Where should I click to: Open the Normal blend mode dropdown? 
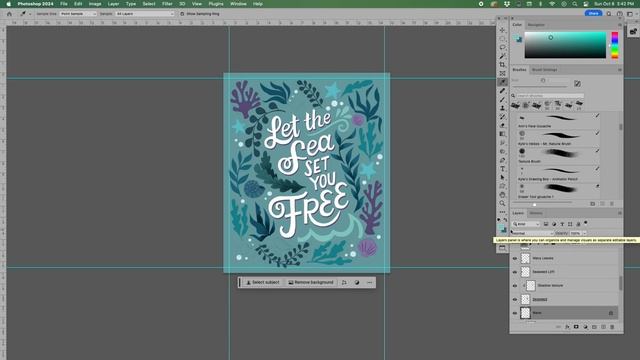tap(532, 233)
